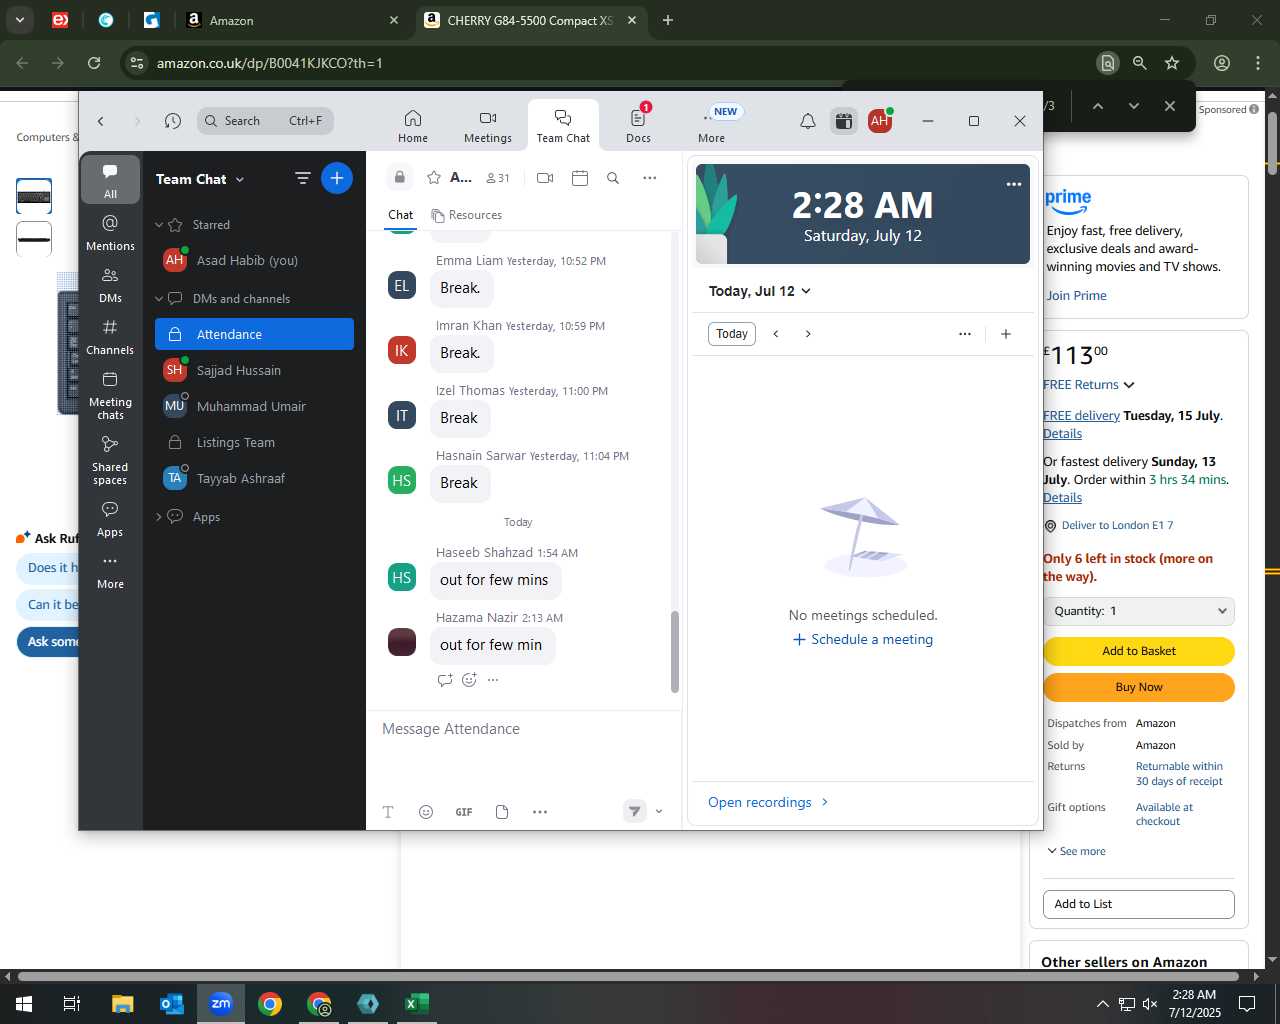Open the More menu in Zoom's top bar
Screen dimensions: 1280x1024
[x=712, y=126]
